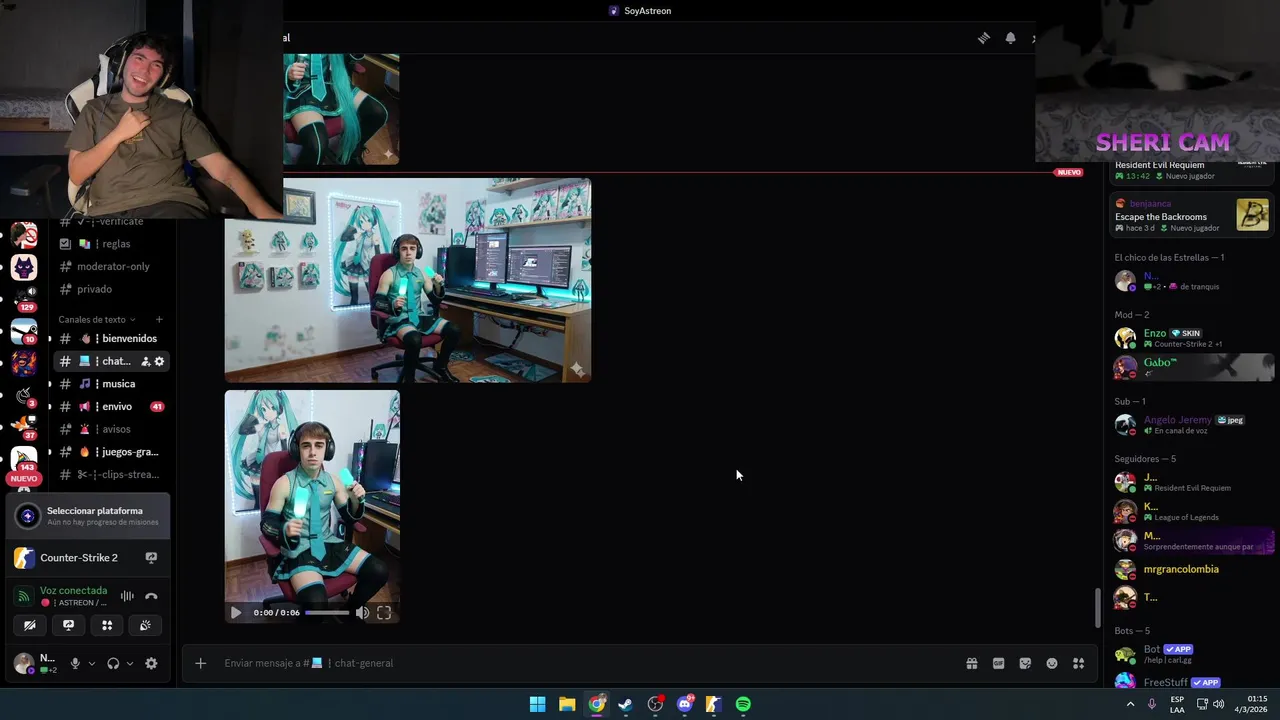
Task: Open Escape the Backrooms activity card
Action: tap(1191, 215)
